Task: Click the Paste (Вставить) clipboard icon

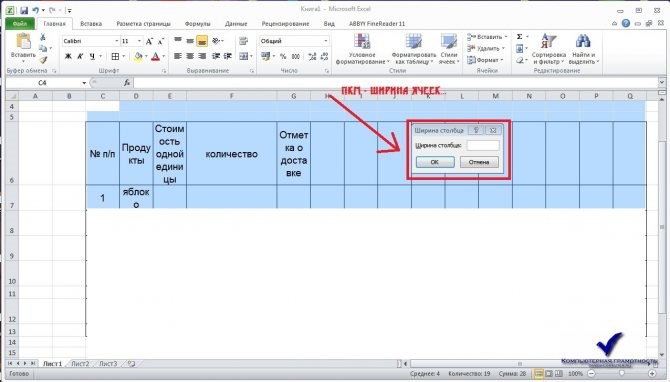Action: pyautogui.click(x=23, y=41)
